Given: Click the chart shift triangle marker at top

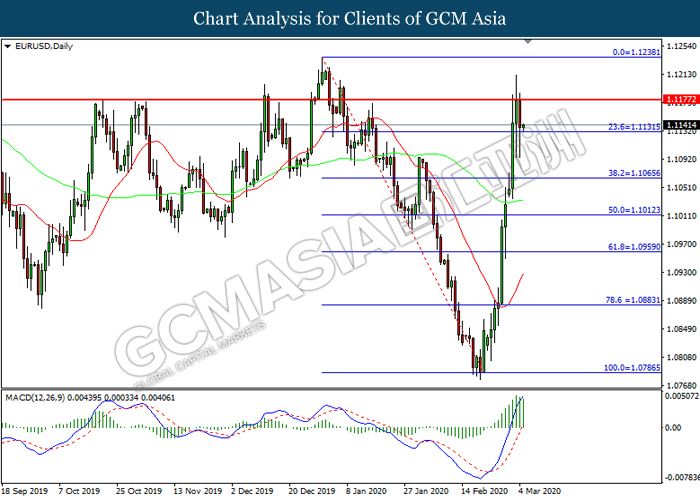Looking at the screenshot, I should (x=528, y=41).
